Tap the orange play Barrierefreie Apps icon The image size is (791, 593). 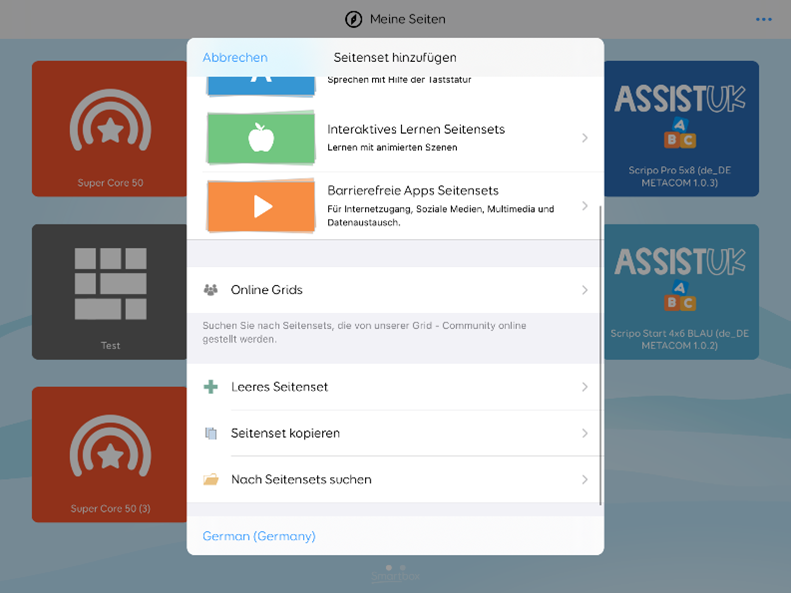tap(261, 205)
